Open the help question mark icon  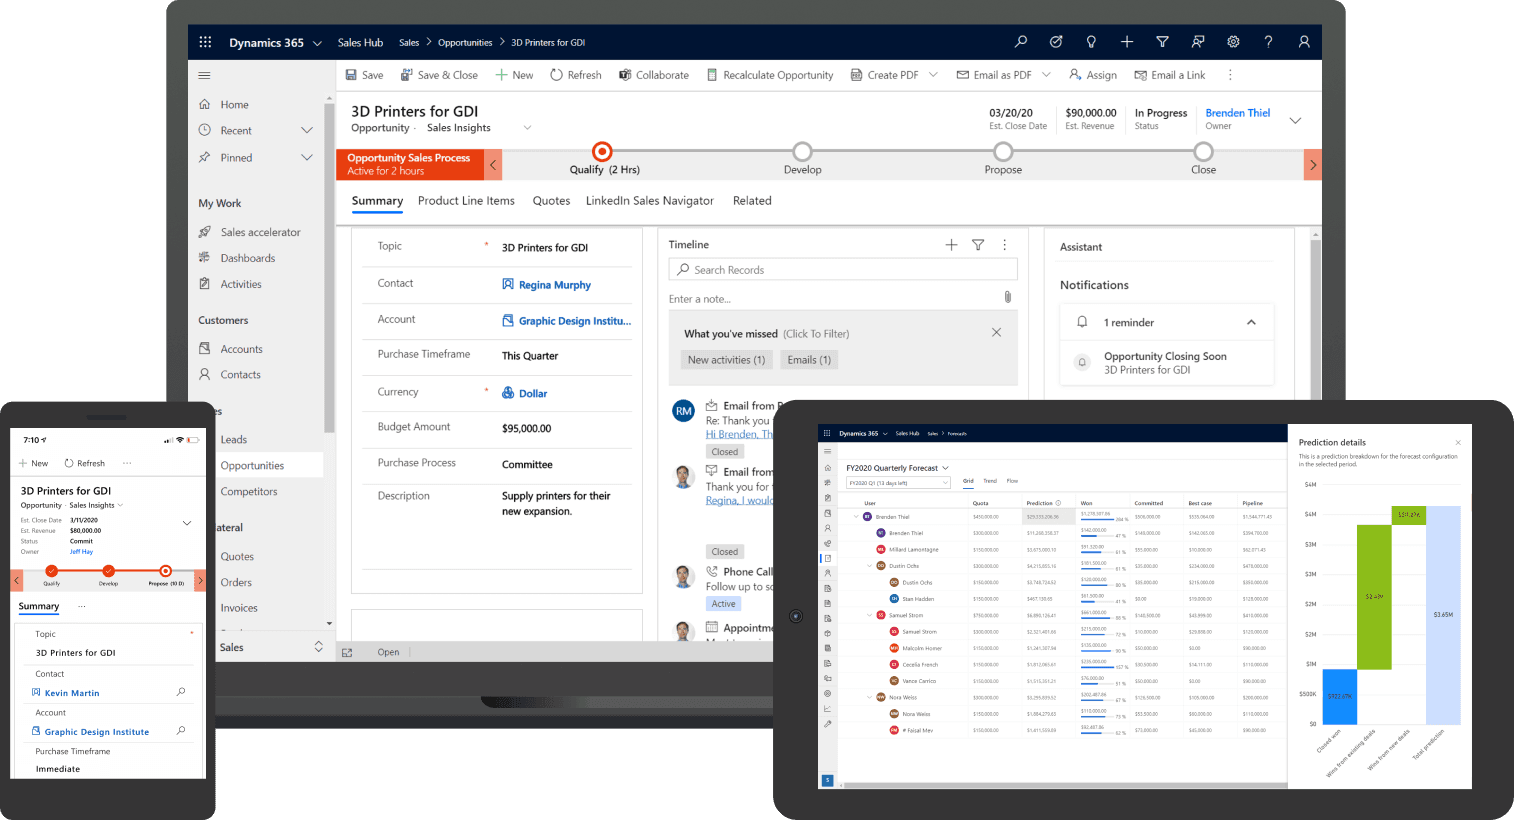1268,42
